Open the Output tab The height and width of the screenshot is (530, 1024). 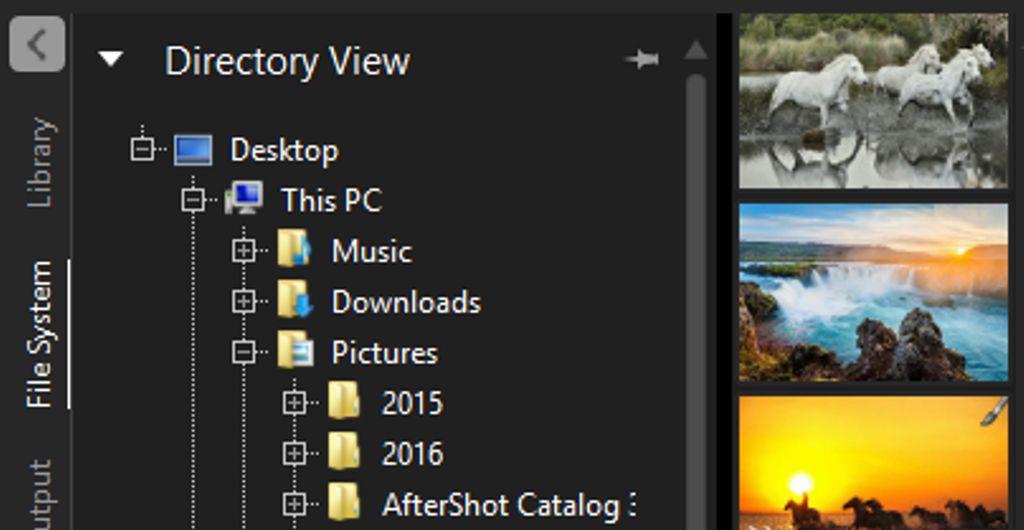[x=40, y=495]
